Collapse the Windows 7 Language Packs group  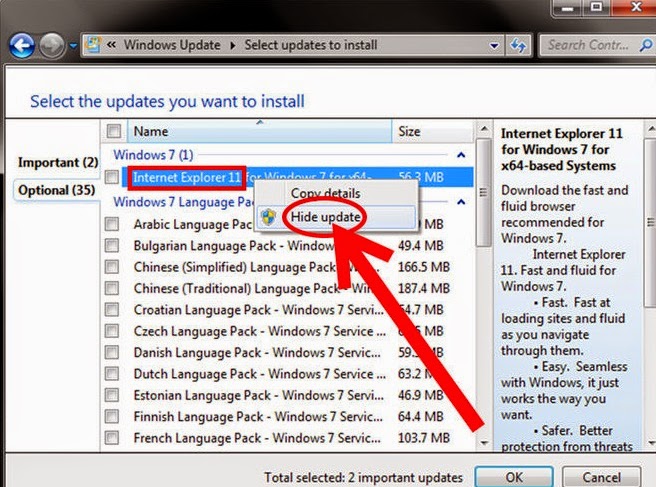(461, 202)
